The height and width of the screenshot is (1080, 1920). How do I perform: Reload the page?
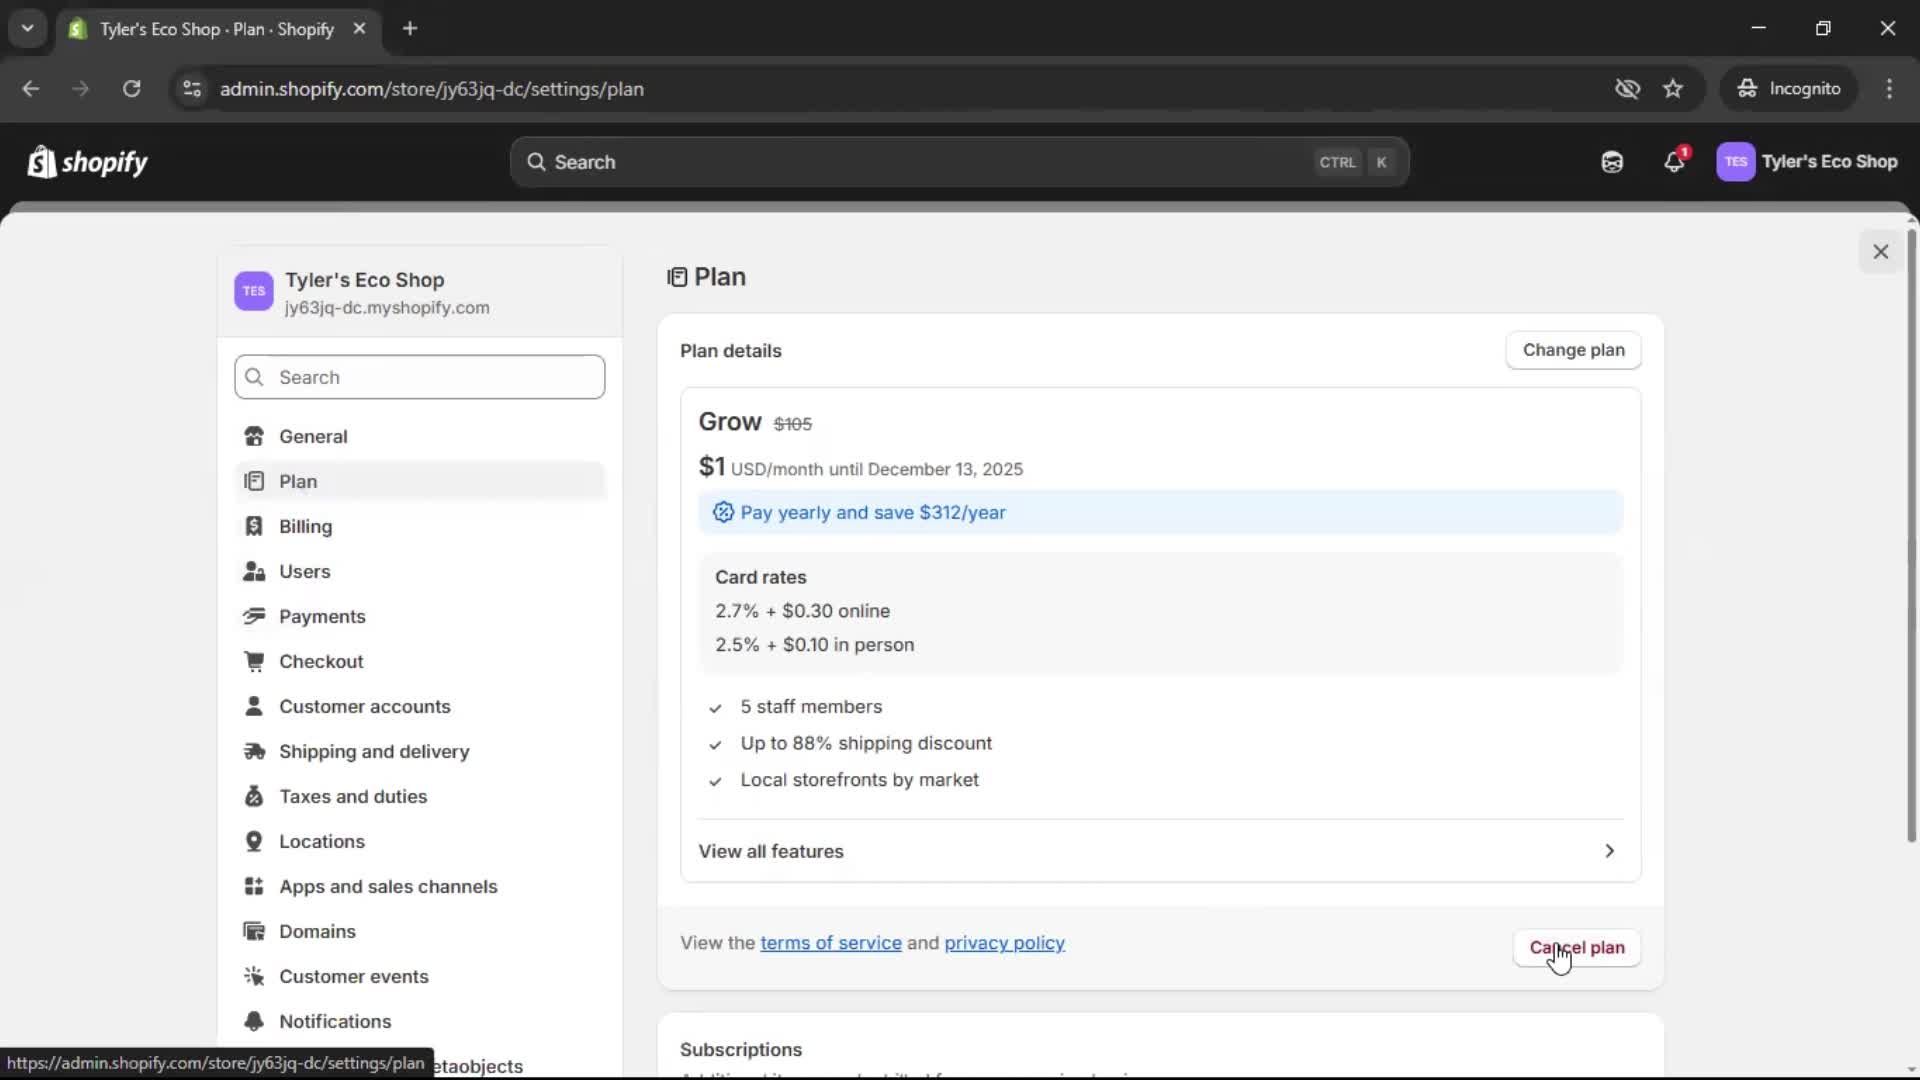coord(131,89)
